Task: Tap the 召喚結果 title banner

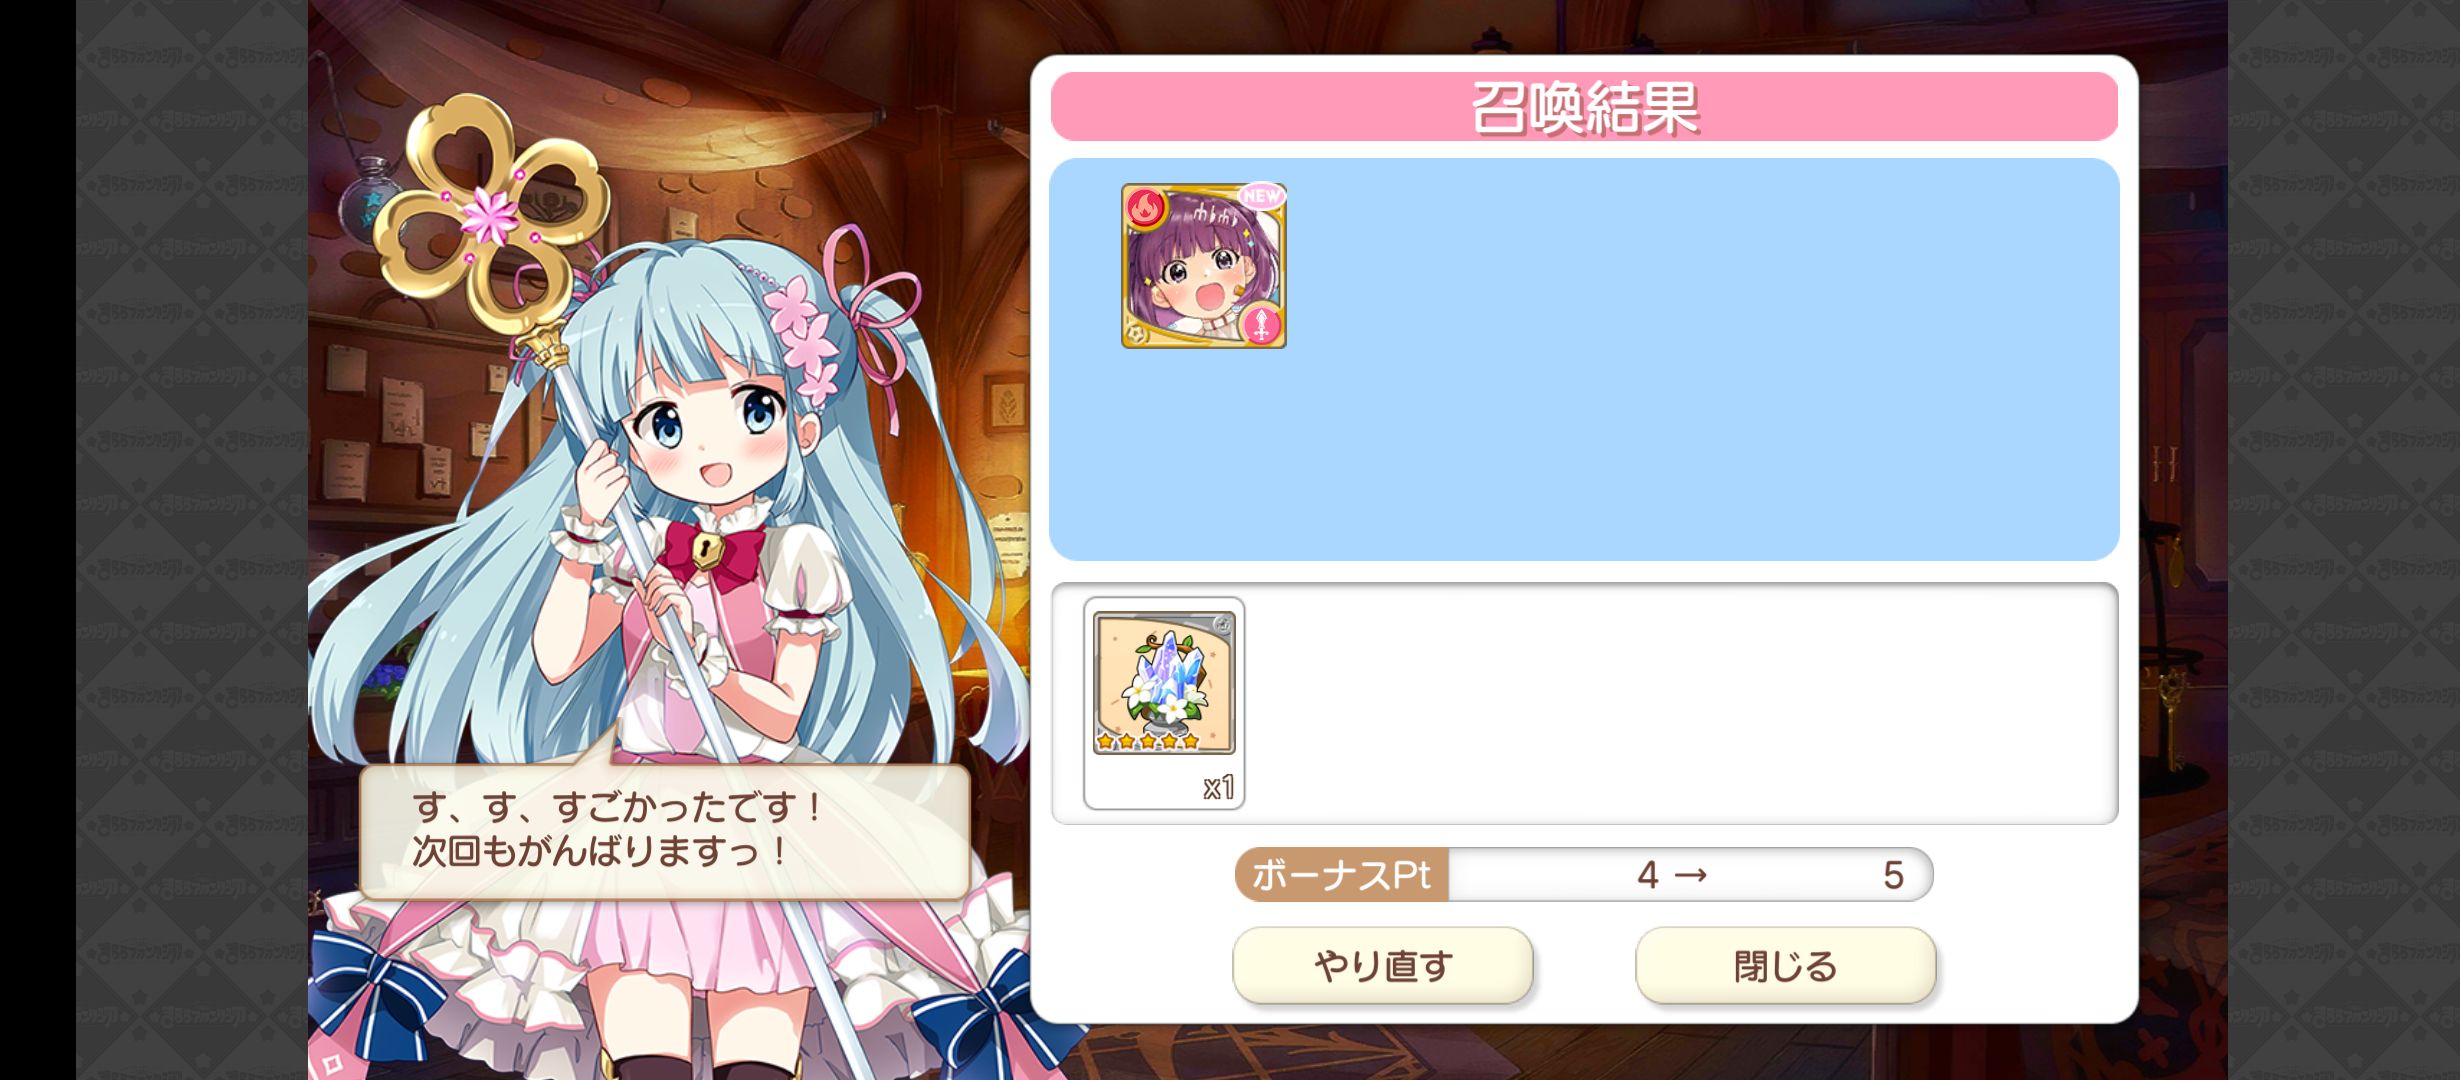Action: (x=1584, y=107)
